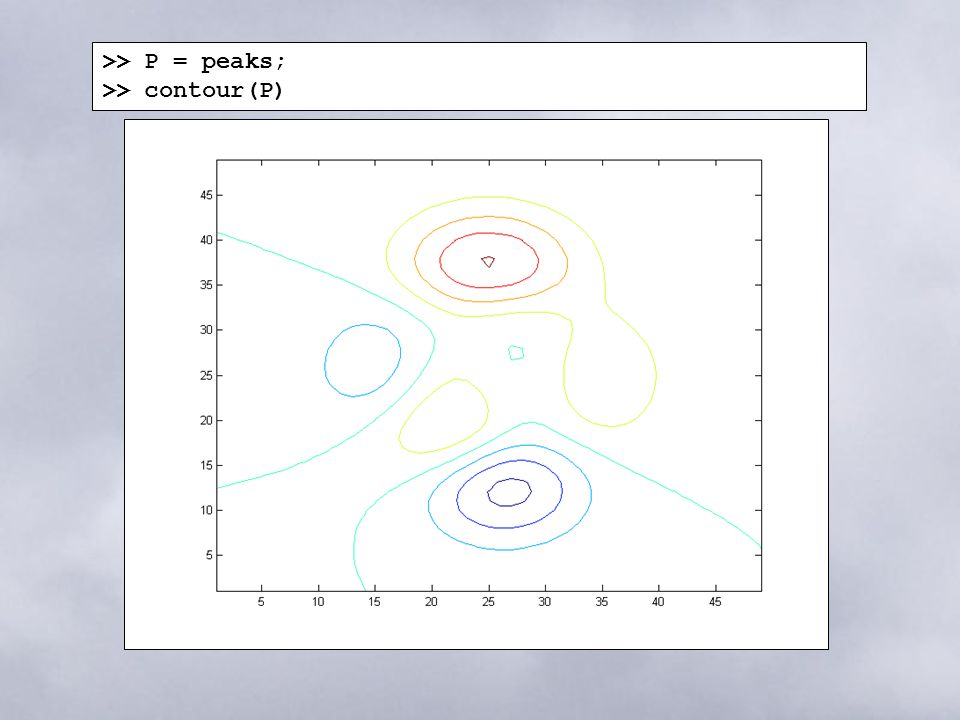This screenshot has width=960, height=720.
Task: Click y-axis tick label 20
Action: coord(206,421)
